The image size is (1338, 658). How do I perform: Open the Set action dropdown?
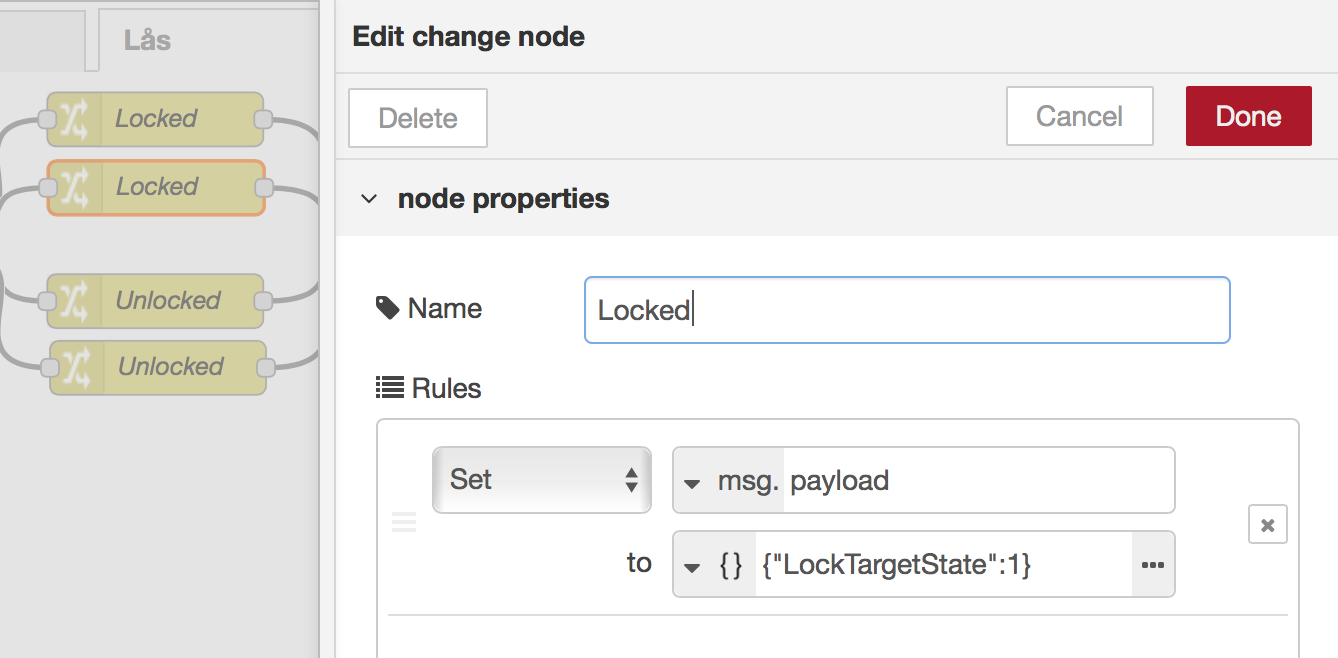[x=541, y=480]
